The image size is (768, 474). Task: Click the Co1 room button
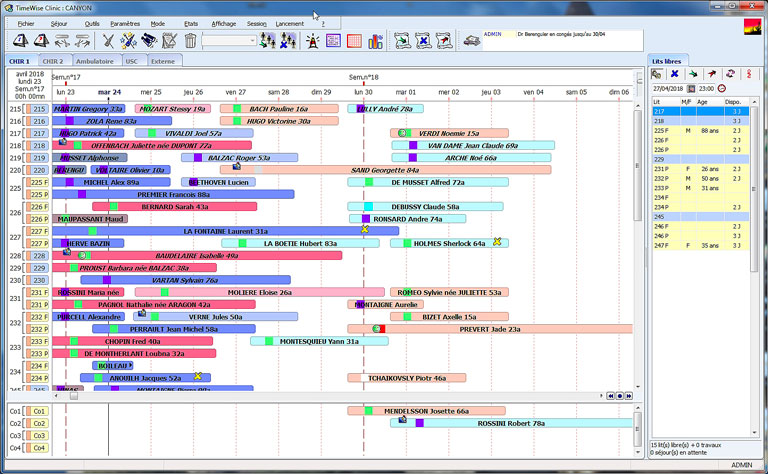pos(39,411)
